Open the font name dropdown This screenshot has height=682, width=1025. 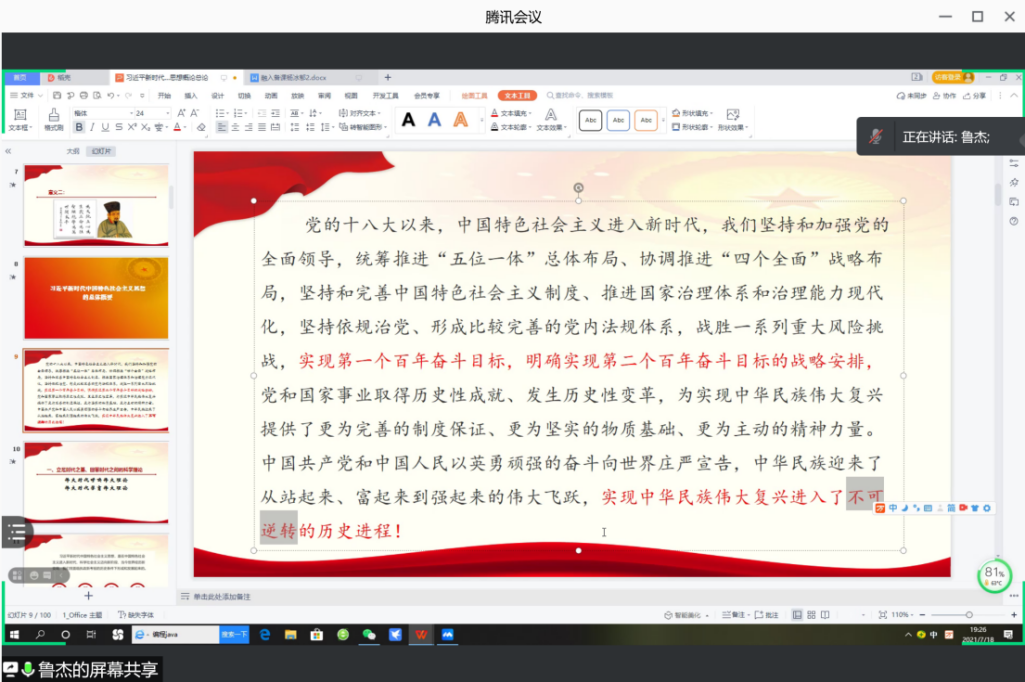click(129, 113)
